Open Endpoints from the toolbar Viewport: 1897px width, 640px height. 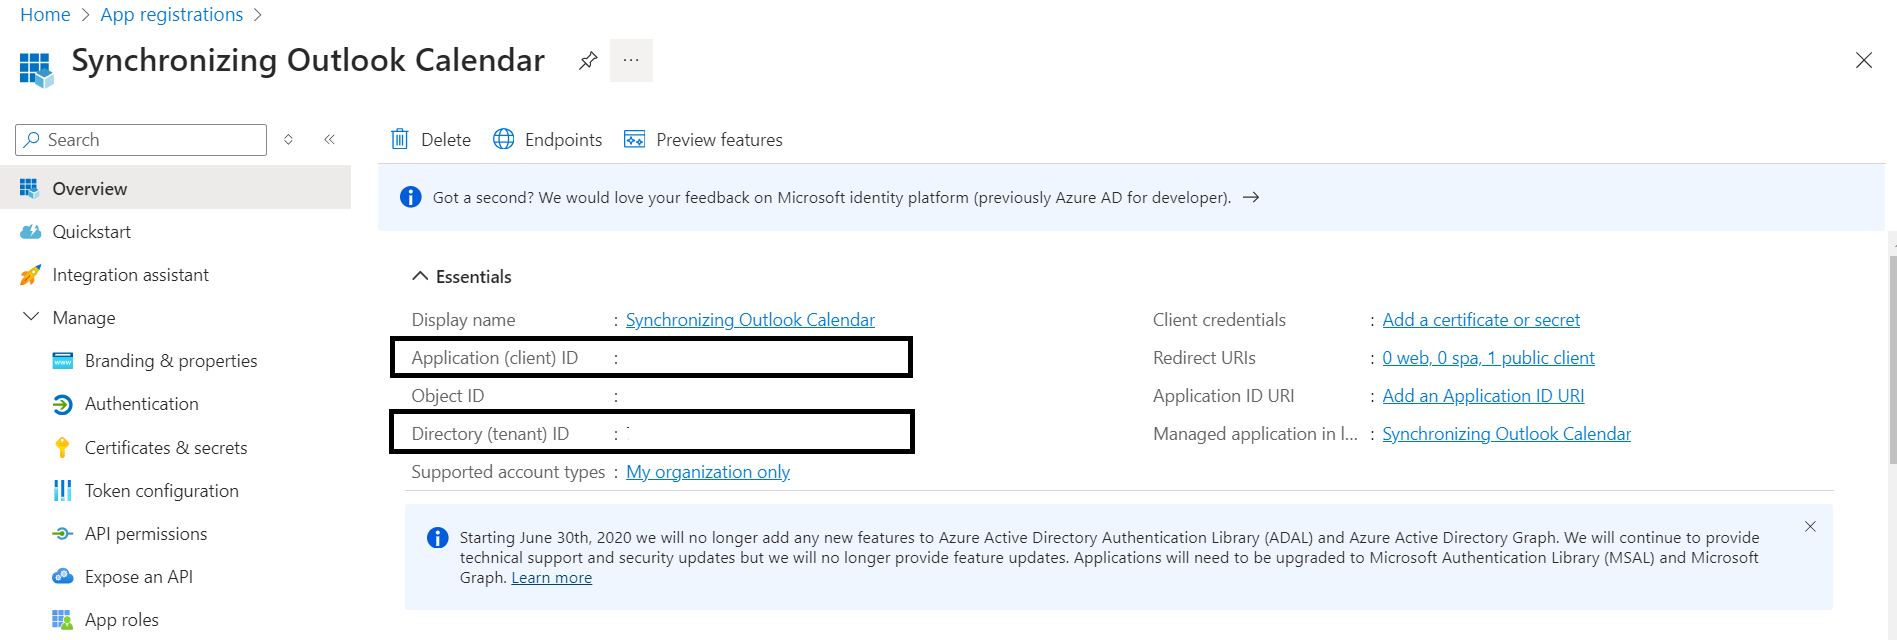click(x=548, y=140)
